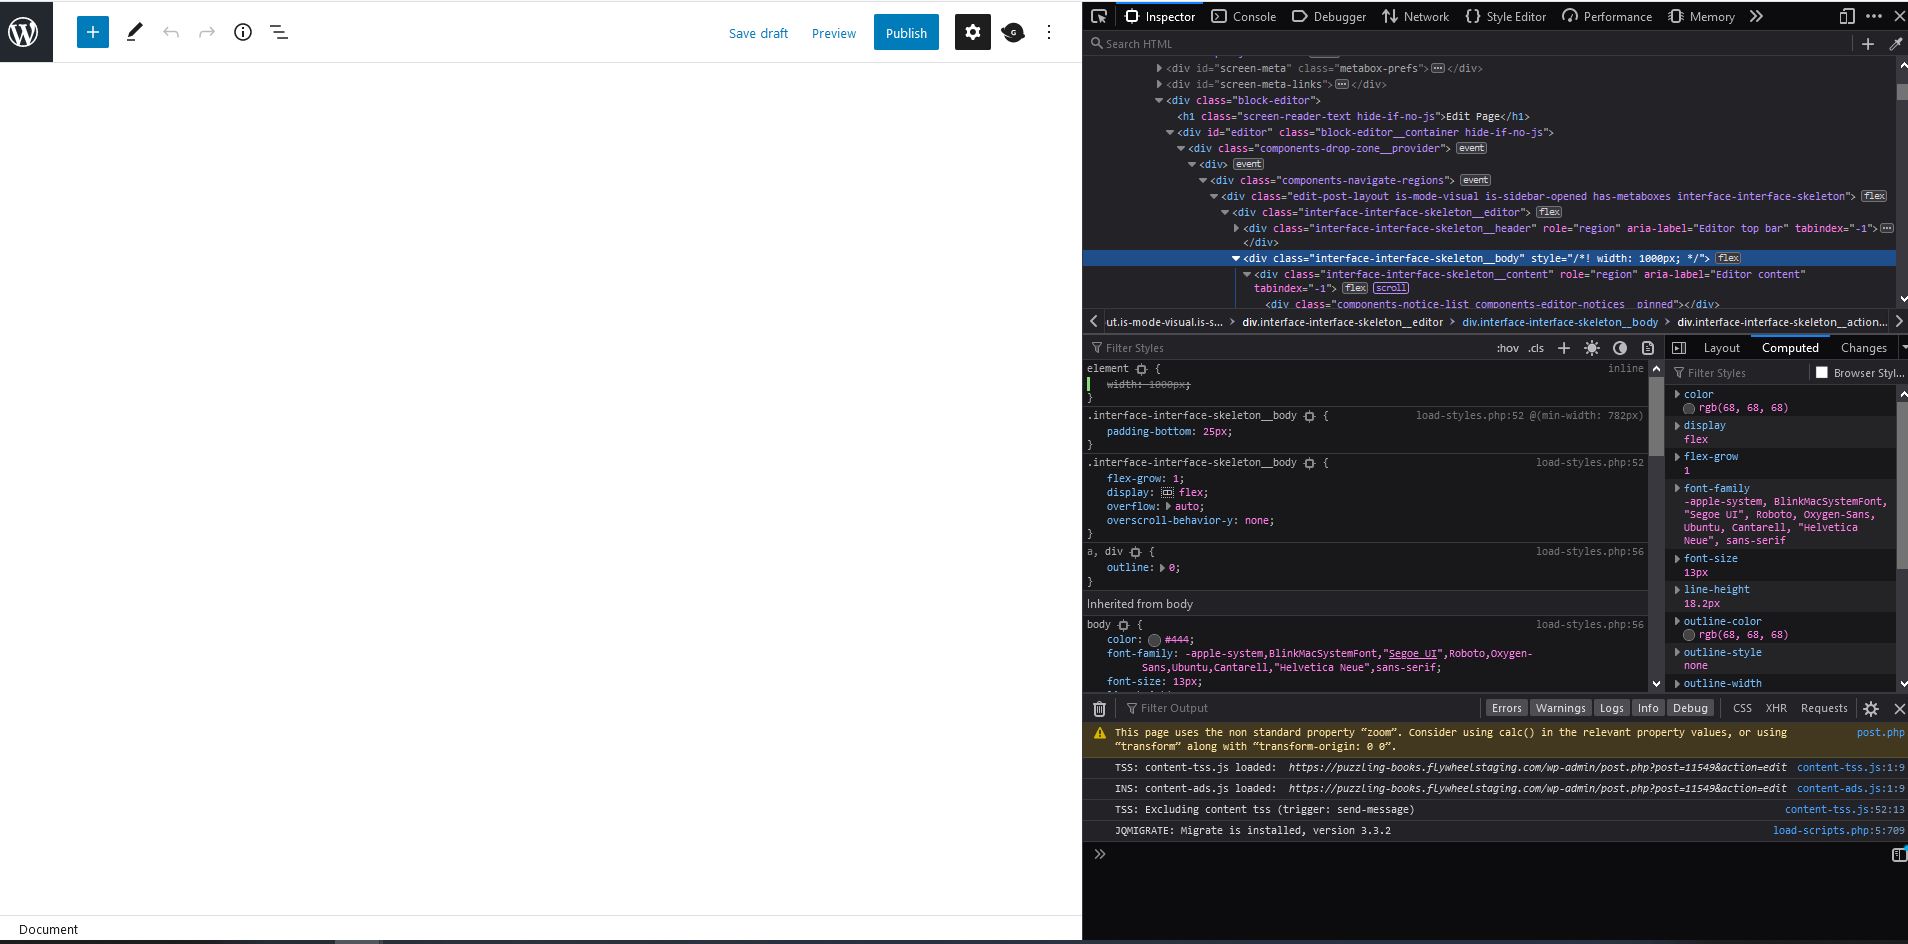Viewport: 1908px width, 944px height.
Task: Toggle the Requests console filter
Action: (1824, 708)
